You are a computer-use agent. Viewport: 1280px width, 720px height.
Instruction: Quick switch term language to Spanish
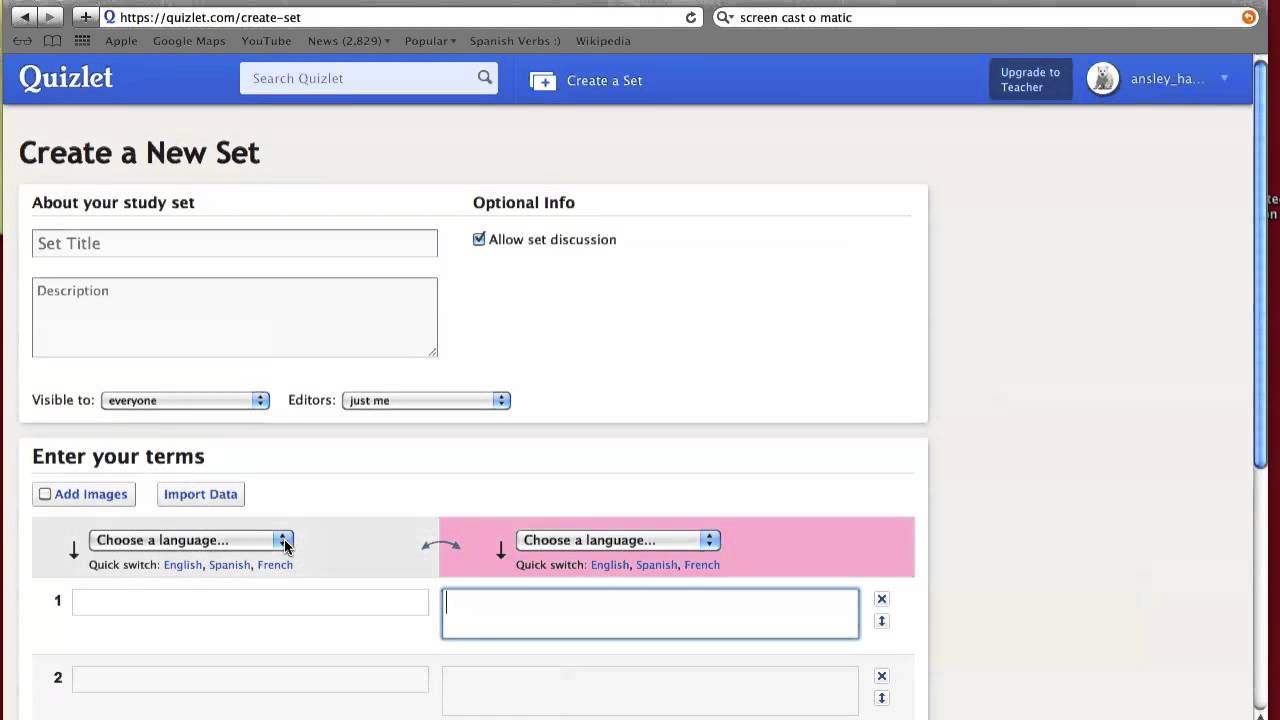tap(229, 565)
